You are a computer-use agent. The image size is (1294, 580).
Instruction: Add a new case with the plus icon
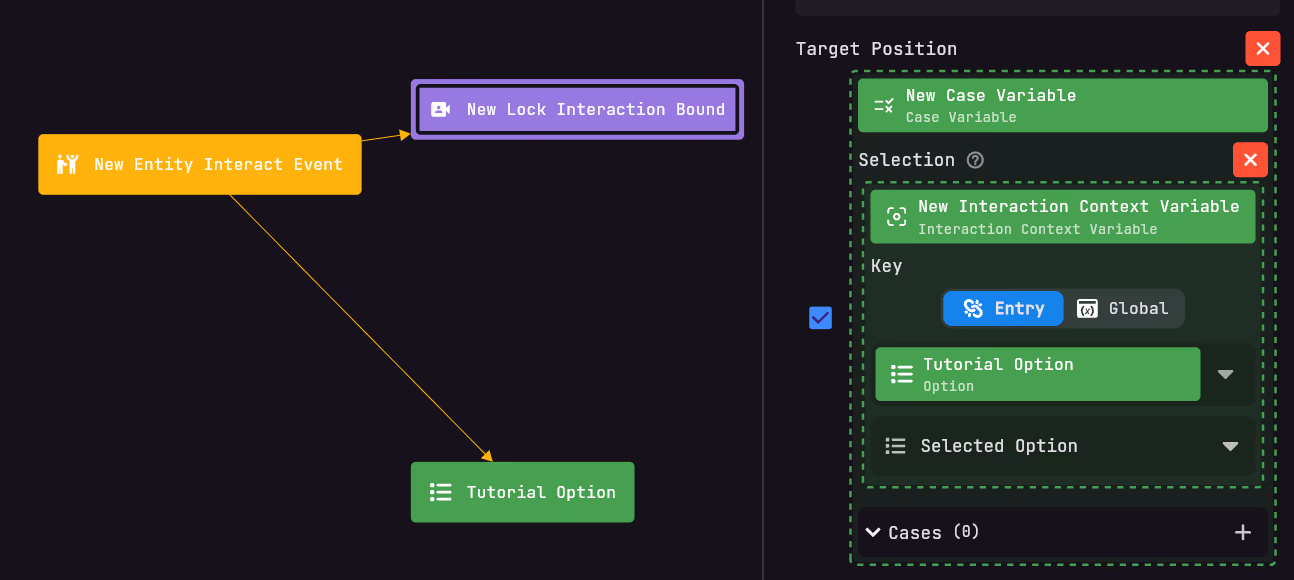(x=1242, y=532)
